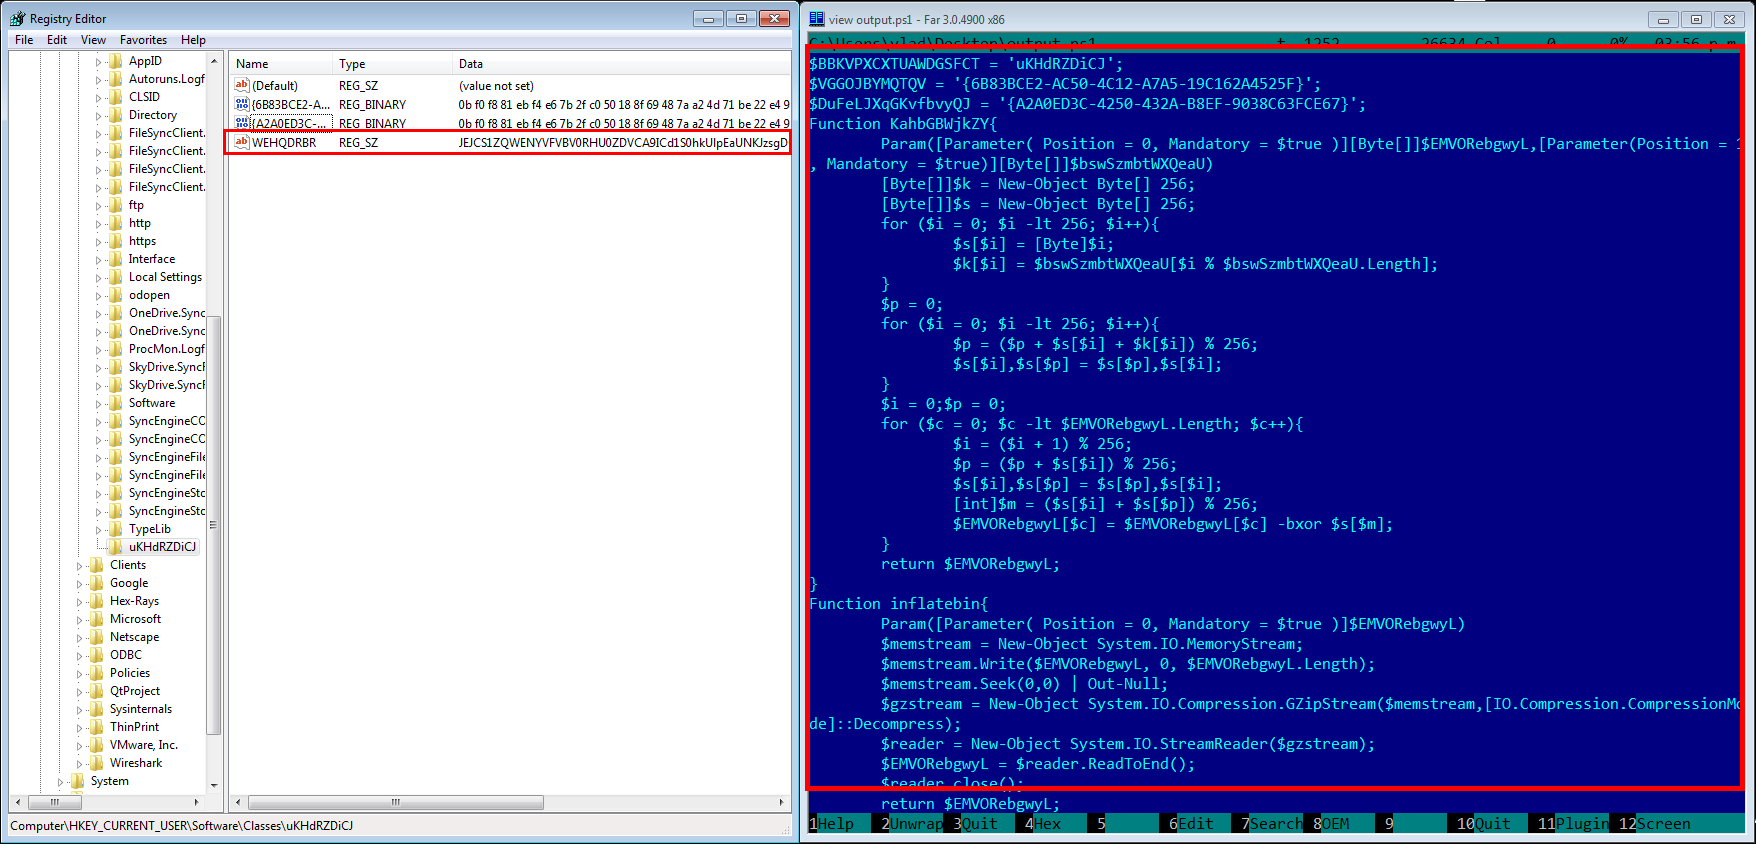Expand the TypeLib tree node
The width and height of the screenshot is (1756, 844).
tap(99, 530)
